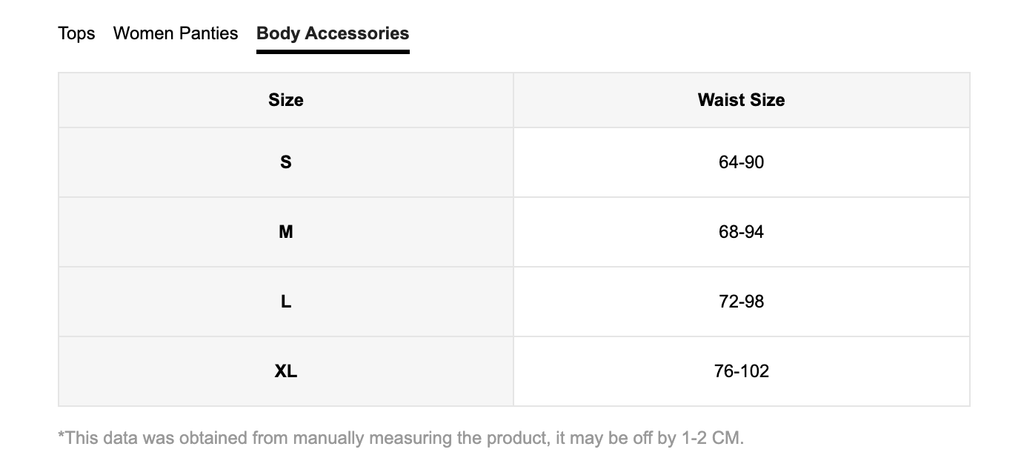The height and width of the screenshot is (455, 1024).
Task: Select the M size label
Action: [286, 232]
